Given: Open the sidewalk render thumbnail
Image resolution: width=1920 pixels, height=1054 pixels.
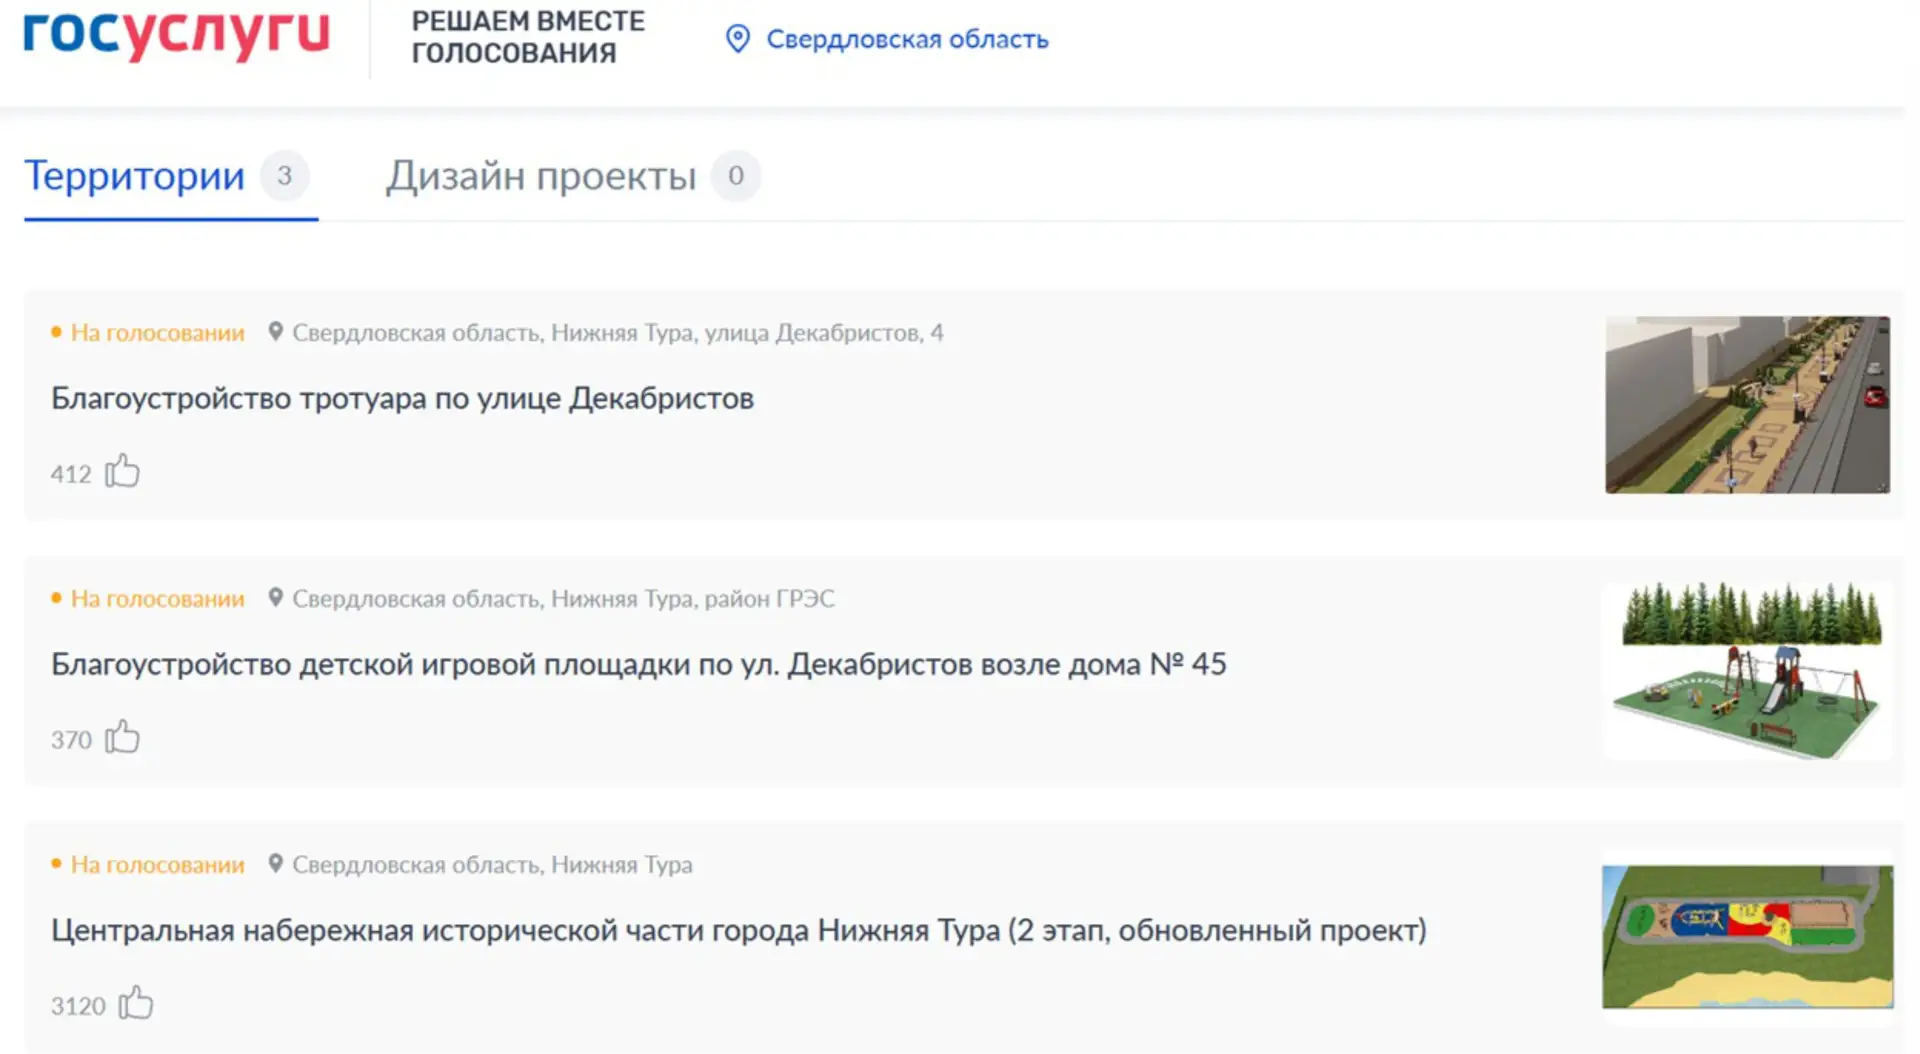Looking at the screenshot, I should click(x=1747, y=405).
